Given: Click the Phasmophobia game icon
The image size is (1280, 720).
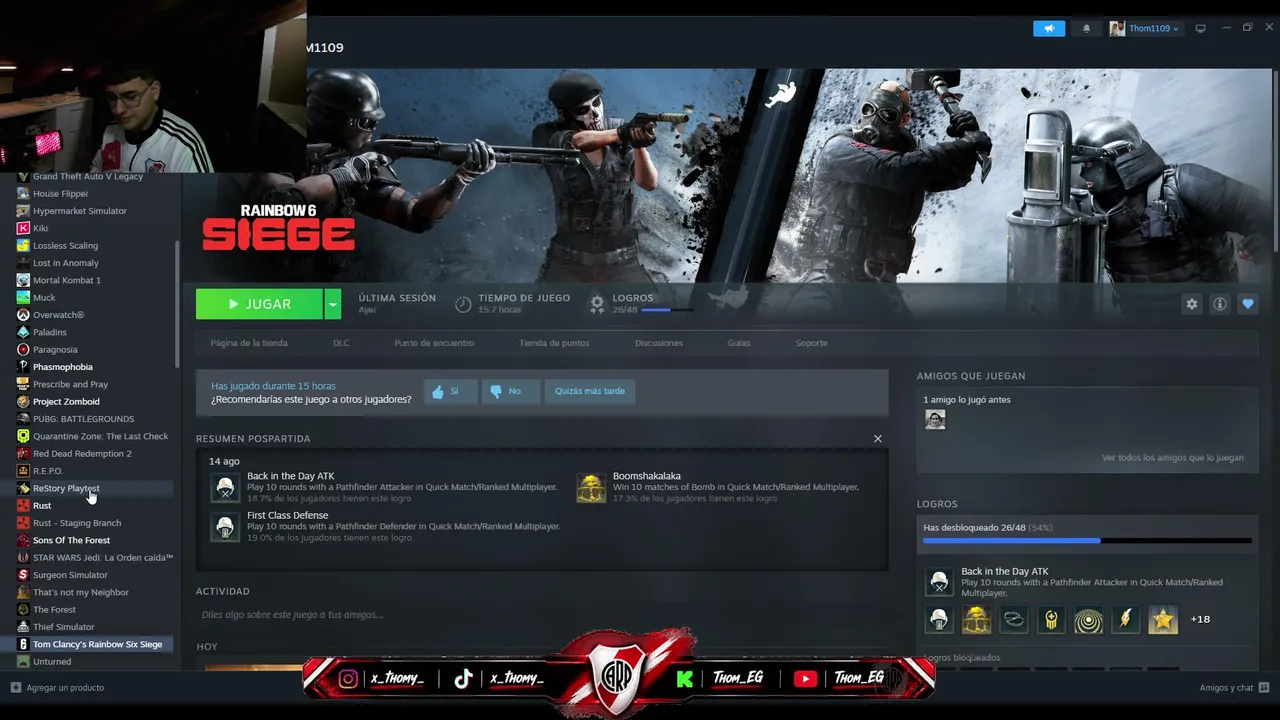Looking at the screenshot, I should (24, 367).
